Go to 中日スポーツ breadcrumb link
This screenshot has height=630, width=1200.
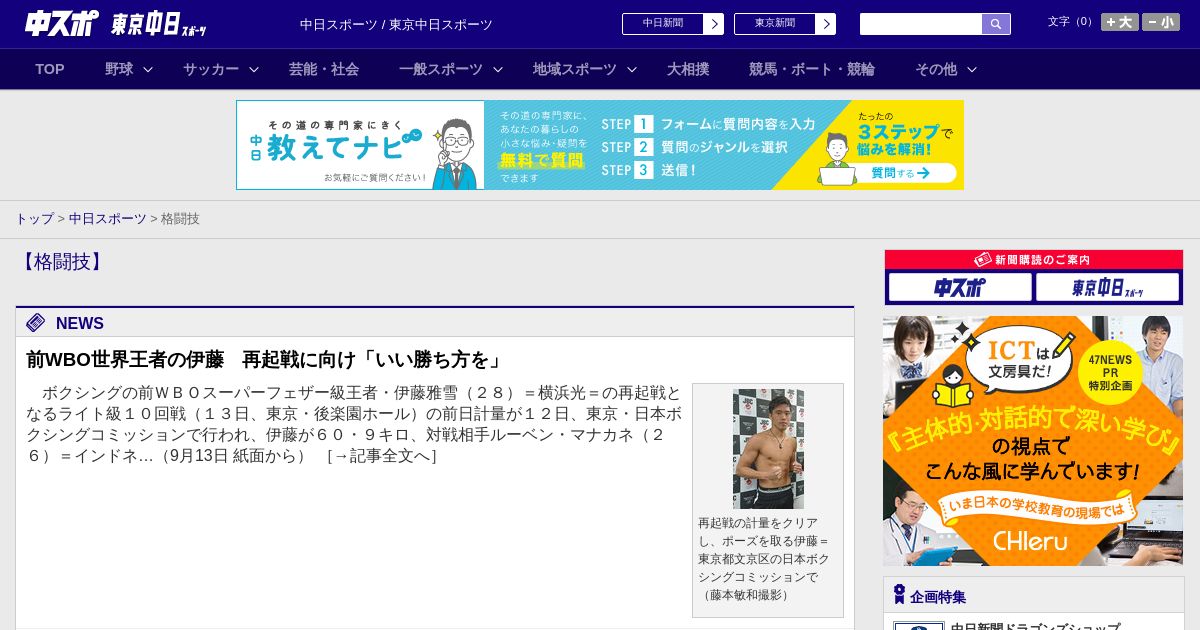pos(108,219)
